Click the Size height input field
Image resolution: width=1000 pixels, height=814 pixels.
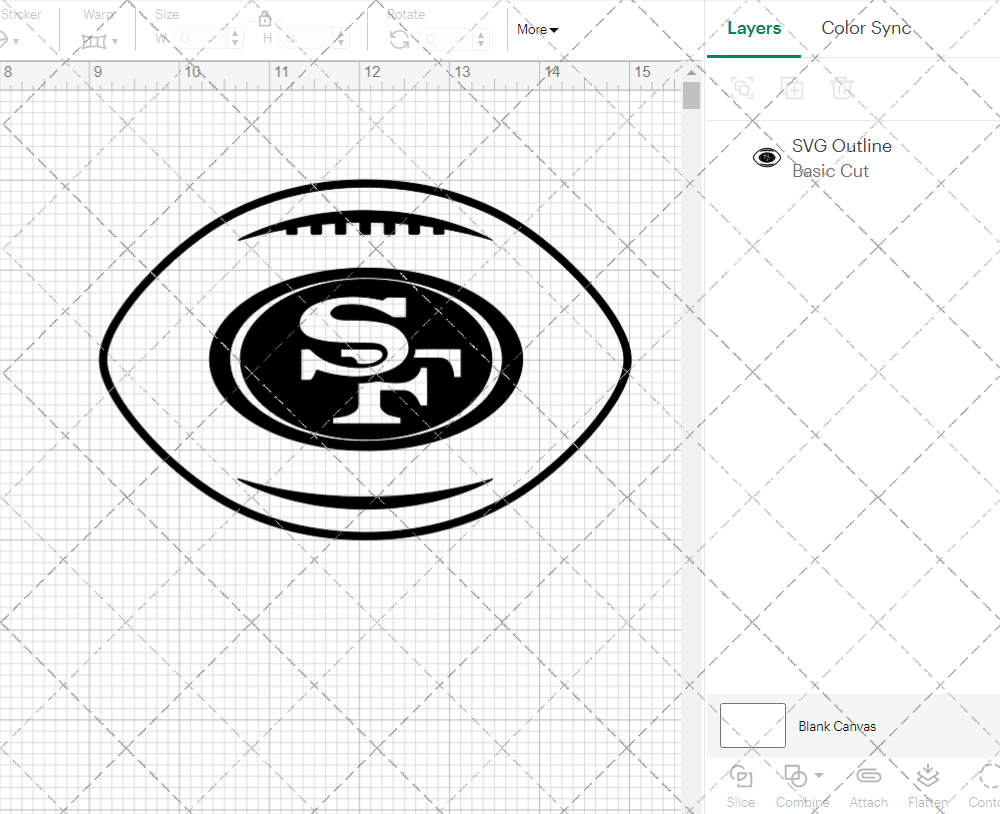pos(306,38)
